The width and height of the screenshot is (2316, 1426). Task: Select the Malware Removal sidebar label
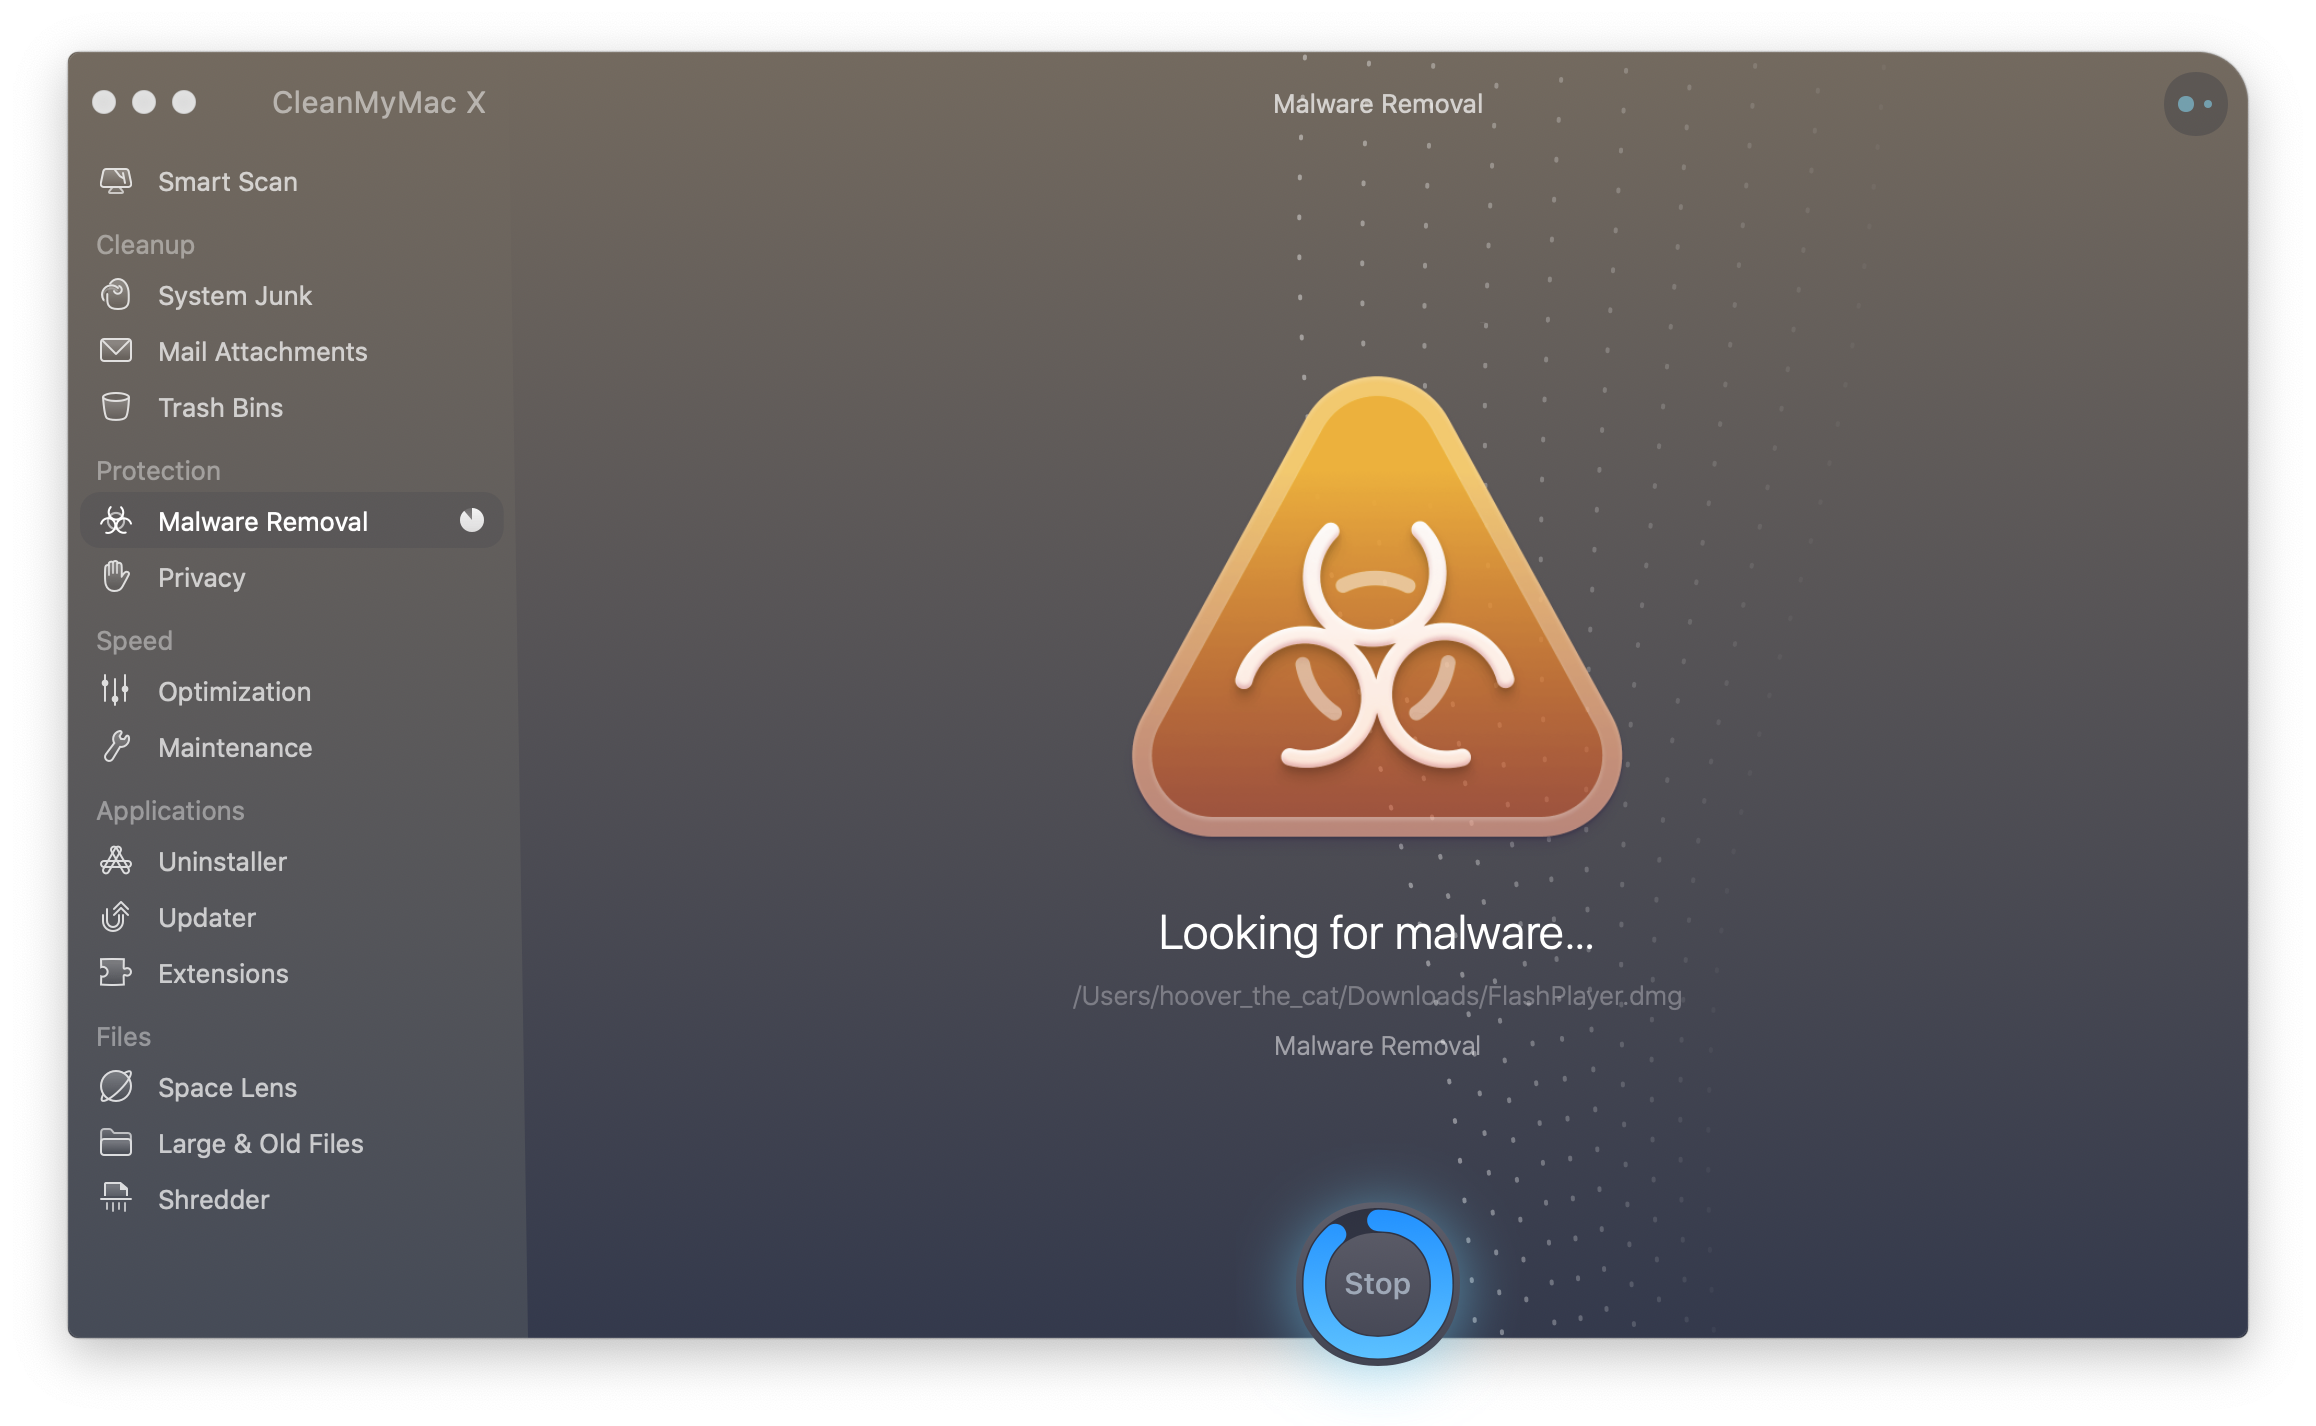pos(263,522)
